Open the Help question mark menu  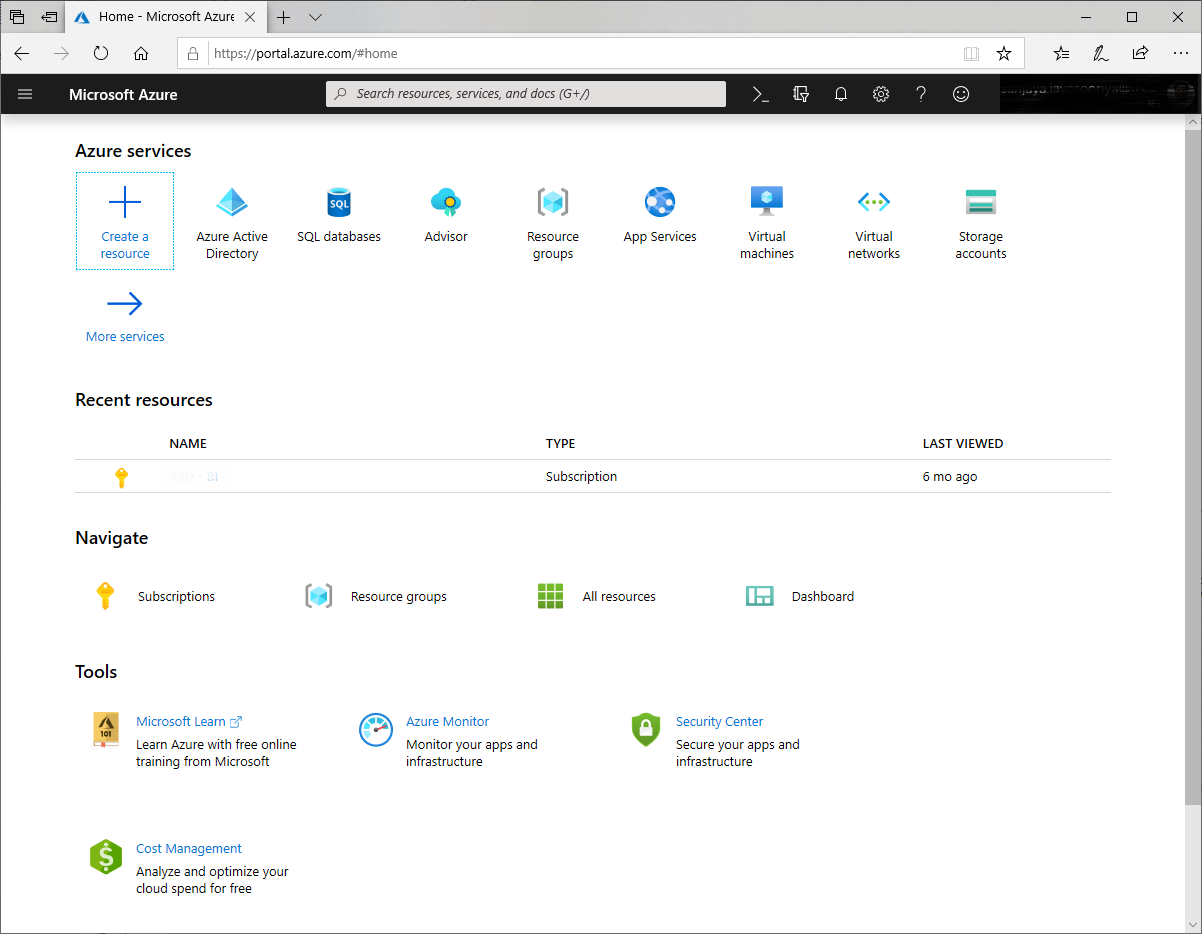point(921,94)
